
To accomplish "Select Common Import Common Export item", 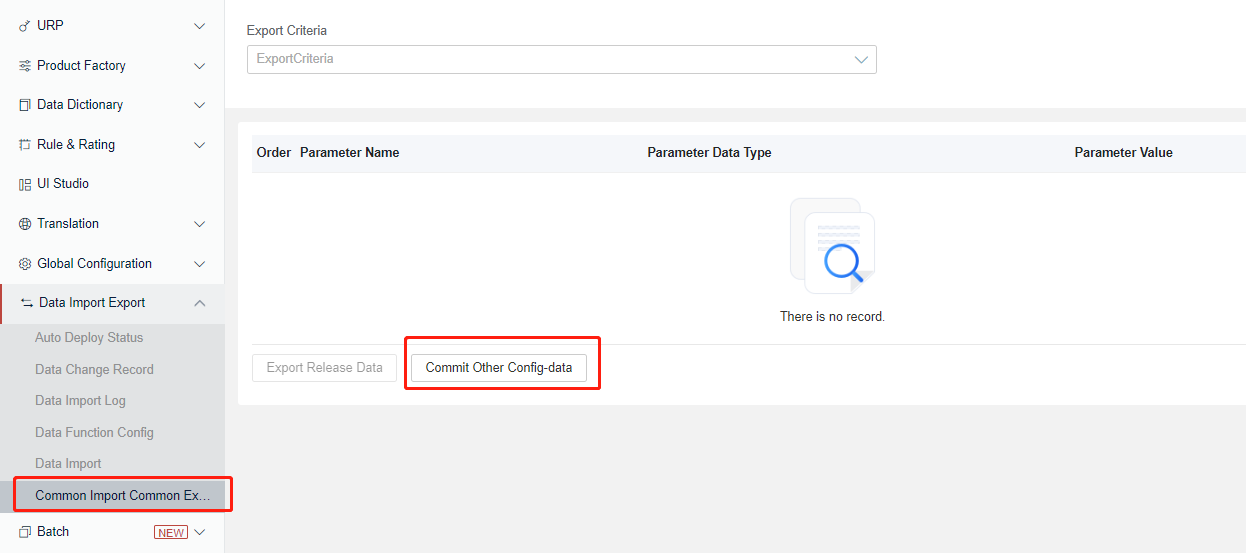I will click(122, 496).
